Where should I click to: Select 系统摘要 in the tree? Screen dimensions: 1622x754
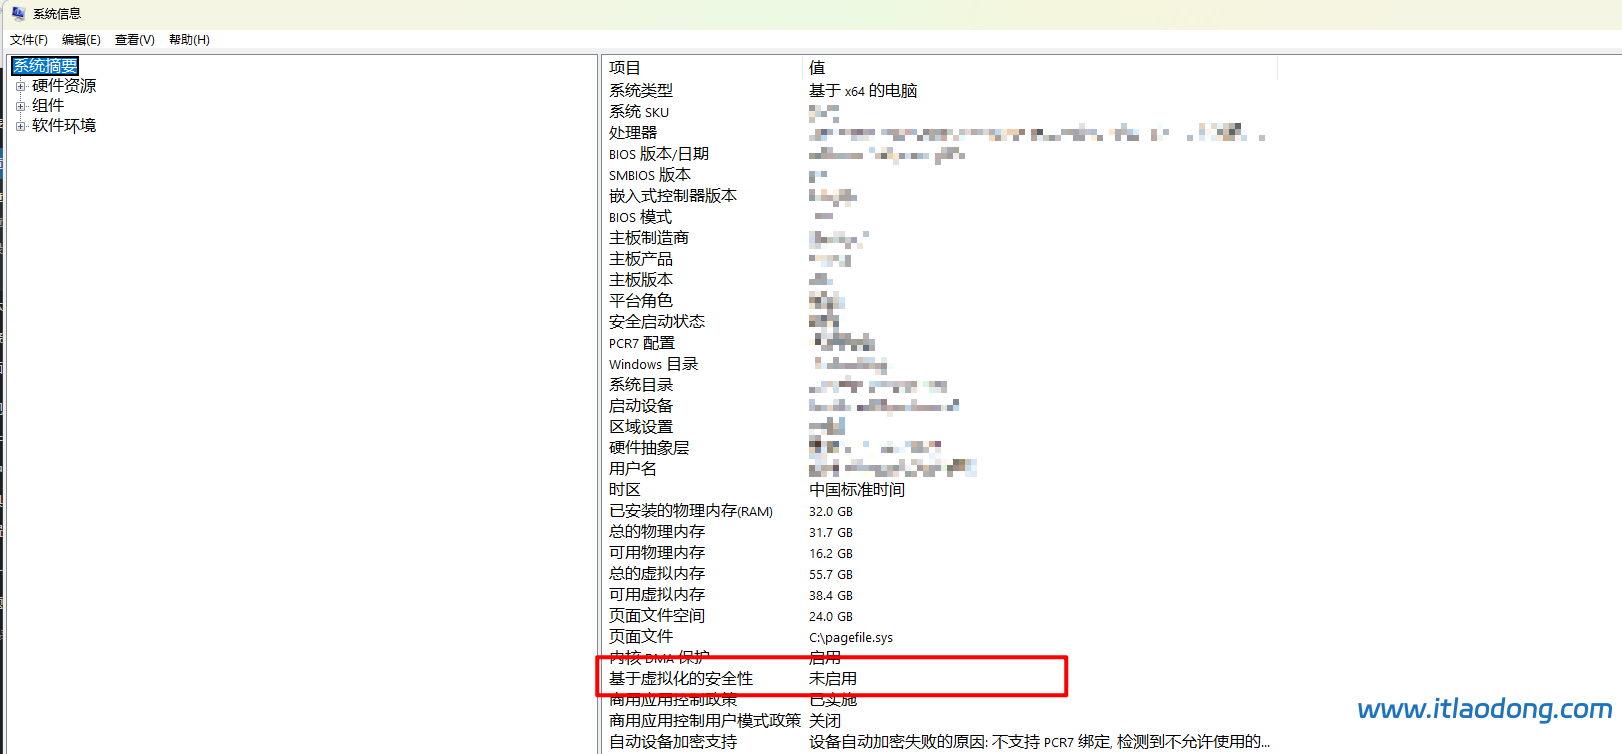[x=45, y=66]
